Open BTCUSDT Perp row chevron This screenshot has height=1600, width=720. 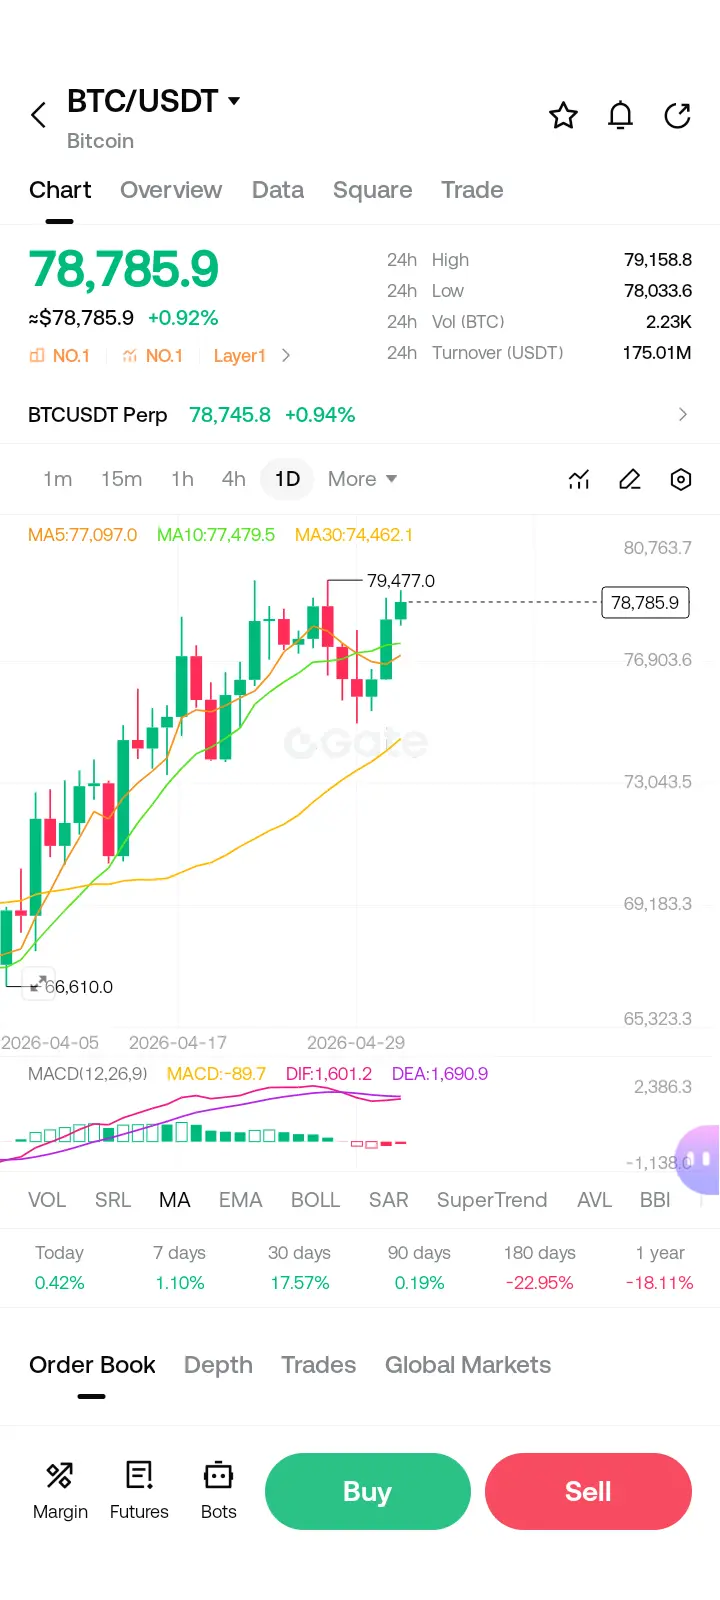(683, 414)
